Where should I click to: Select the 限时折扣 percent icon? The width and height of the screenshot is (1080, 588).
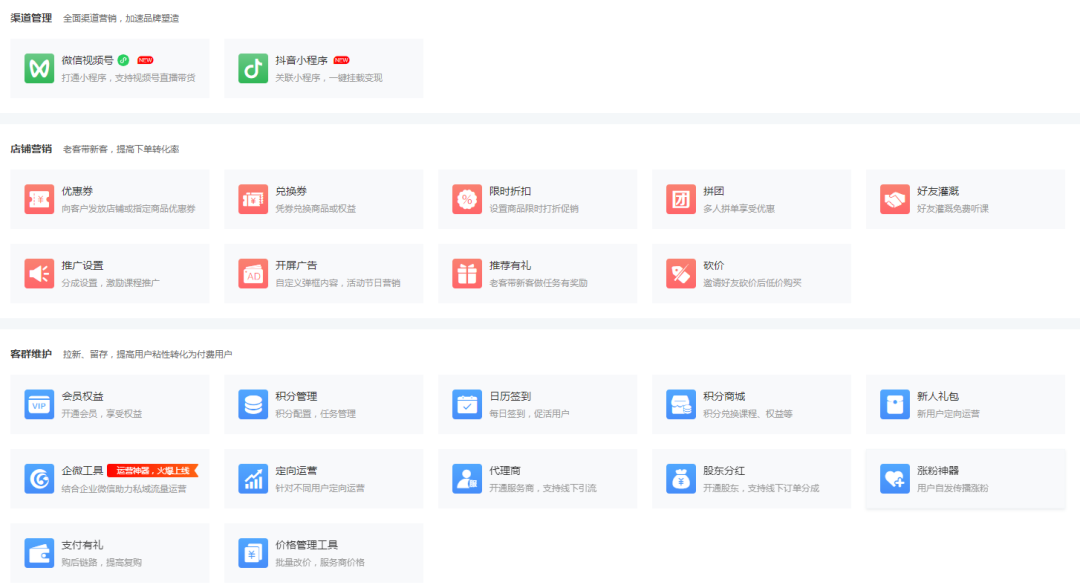pyautogui.click(x=467, y=198)
